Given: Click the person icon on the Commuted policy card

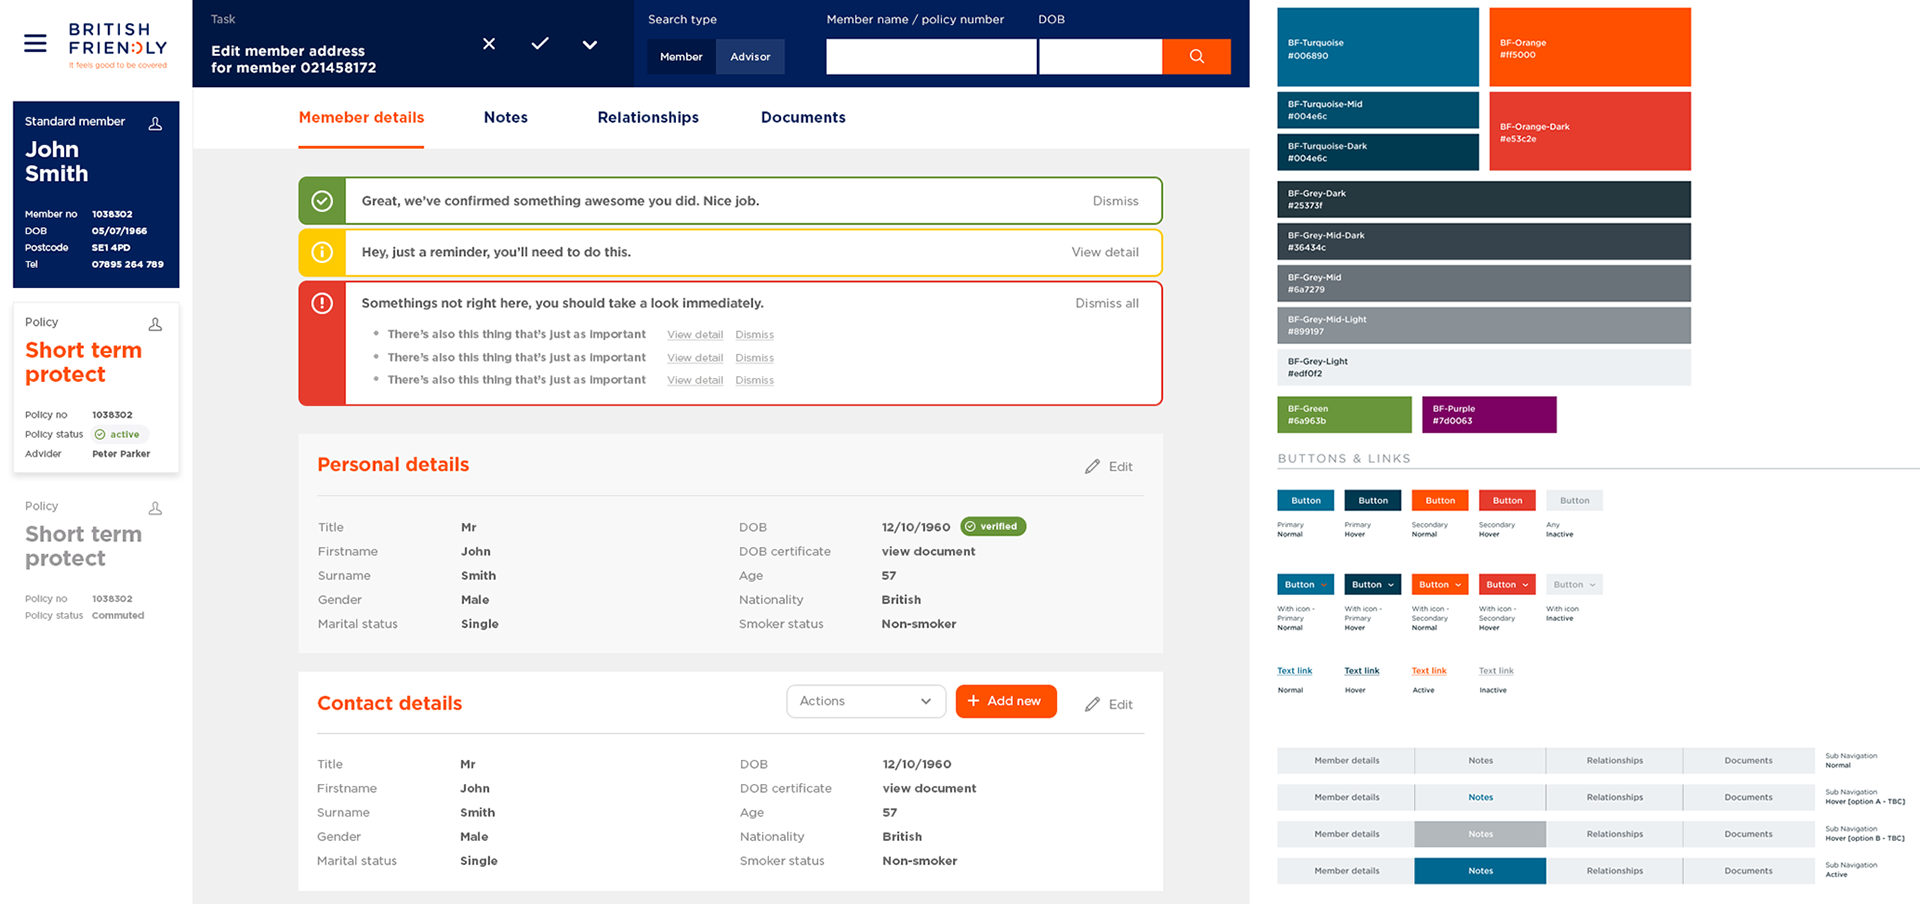Looking at the screenshot, I should pyautogui.click(x=155, y=508).
